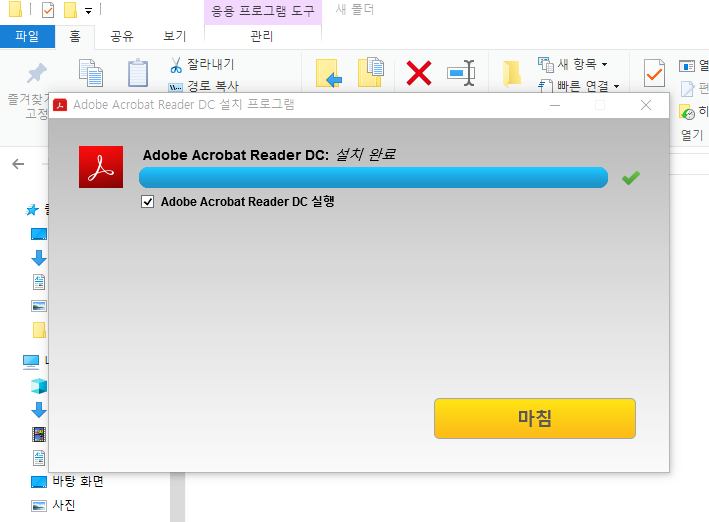Open the 관리 ribbon tab
The height and width of the screenshot is (522, 709).
click(262, 36)
